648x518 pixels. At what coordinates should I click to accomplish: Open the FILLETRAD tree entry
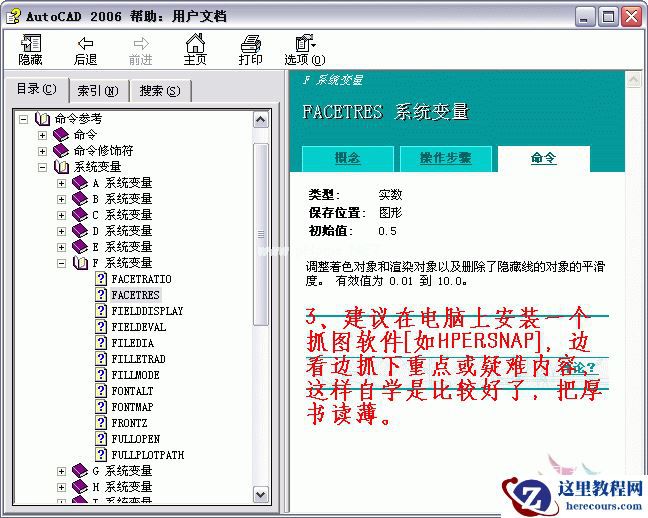click(x=138, y=359)
